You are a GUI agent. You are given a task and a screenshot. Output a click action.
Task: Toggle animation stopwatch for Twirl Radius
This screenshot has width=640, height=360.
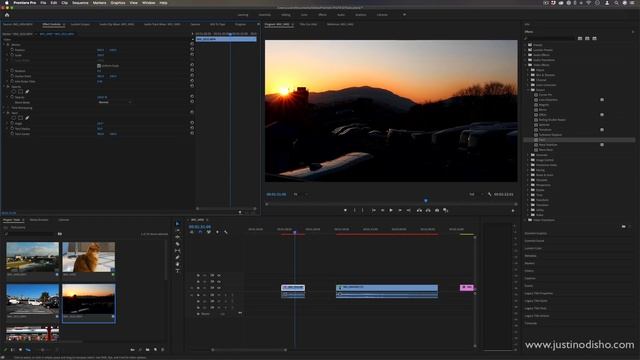pos(12,129)
